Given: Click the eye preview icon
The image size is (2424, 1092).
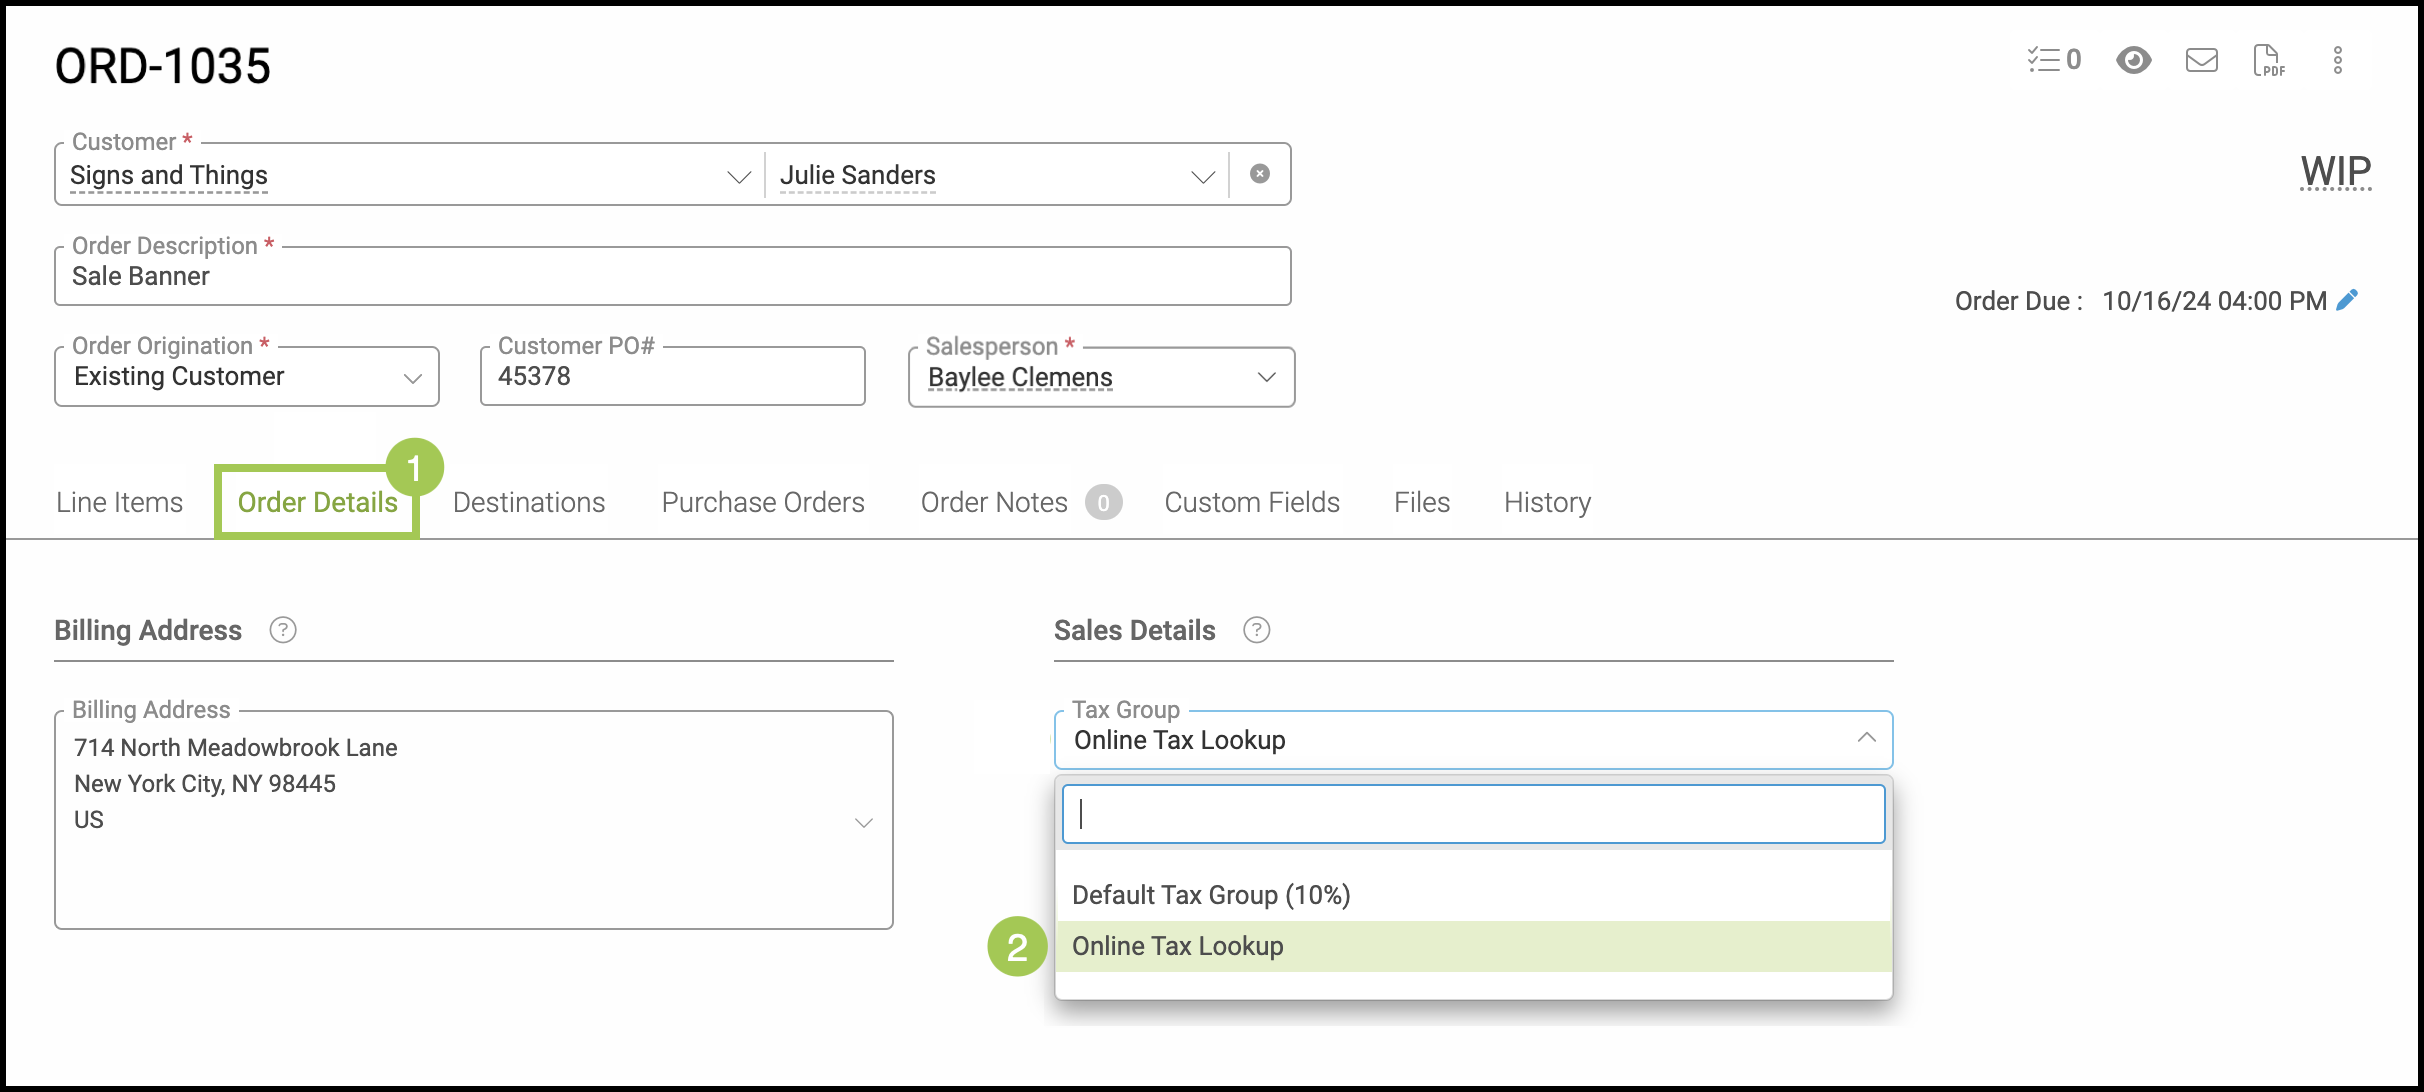Looking at the screenshot, I should [2133, 60].
